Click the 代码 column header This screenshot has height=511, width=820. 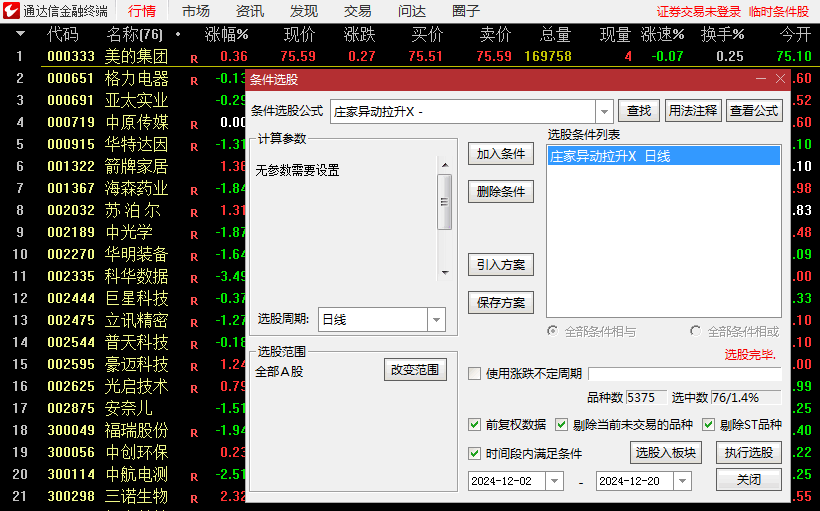pyautogui.click(x=63, y=35)
